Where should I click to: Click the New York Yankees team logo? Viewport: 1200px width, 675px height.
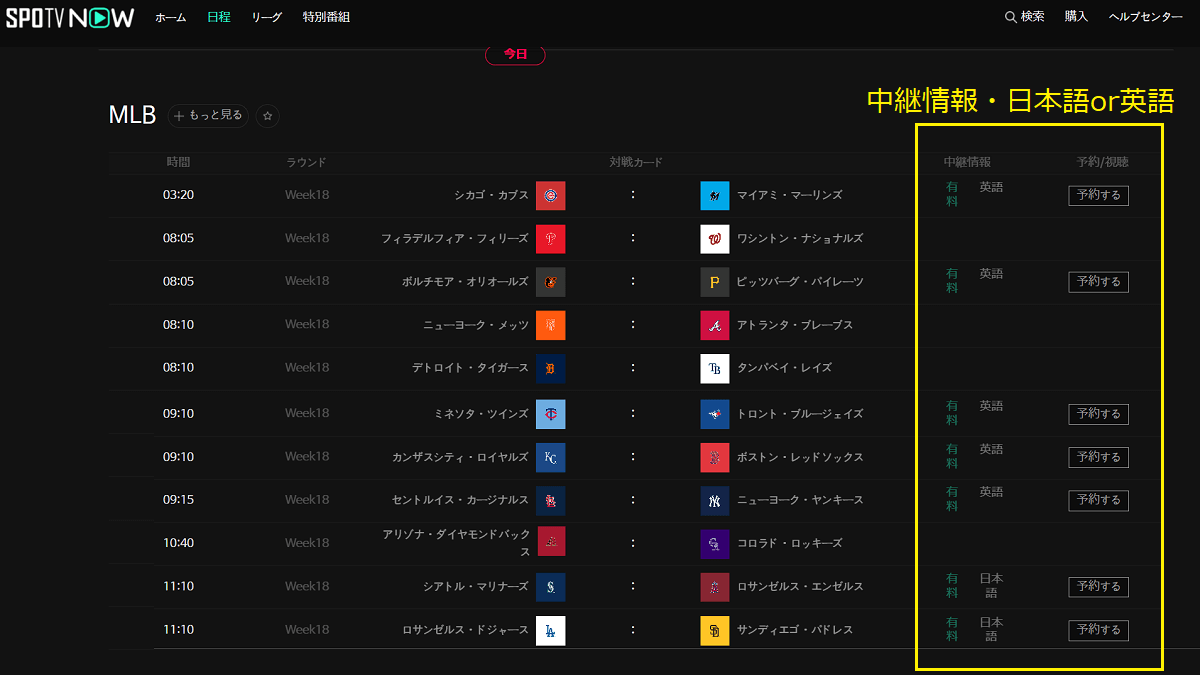coord(715,500)
